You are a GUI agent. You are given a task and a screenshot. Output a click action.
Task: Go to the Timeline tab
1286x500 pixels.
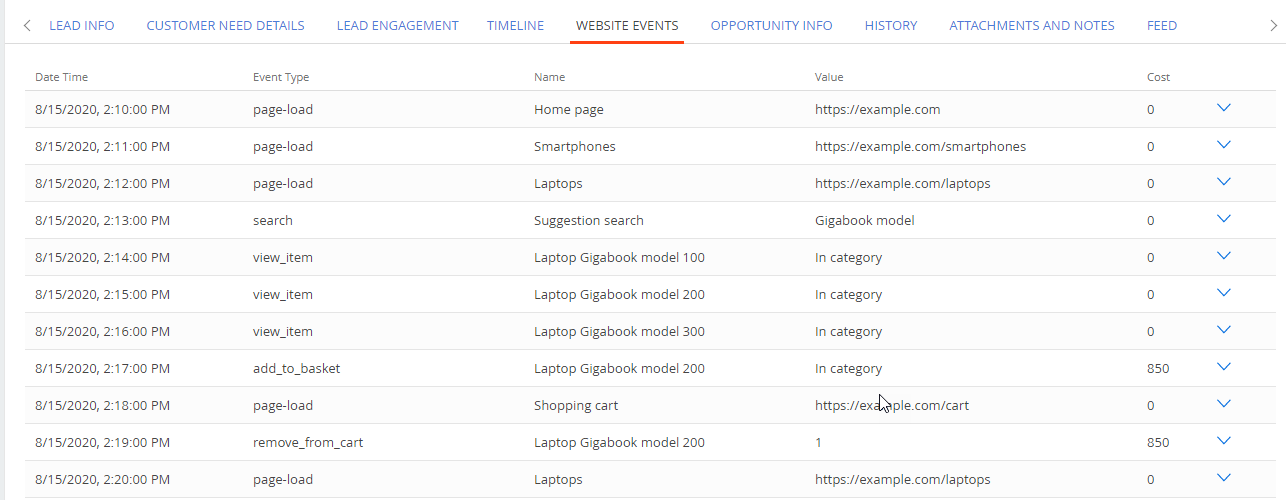[x=515, y=26]
